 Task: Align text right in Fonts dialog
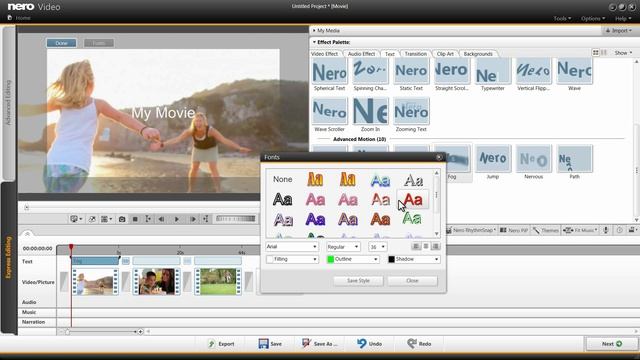pyautogui.click(x=436, y=246)
